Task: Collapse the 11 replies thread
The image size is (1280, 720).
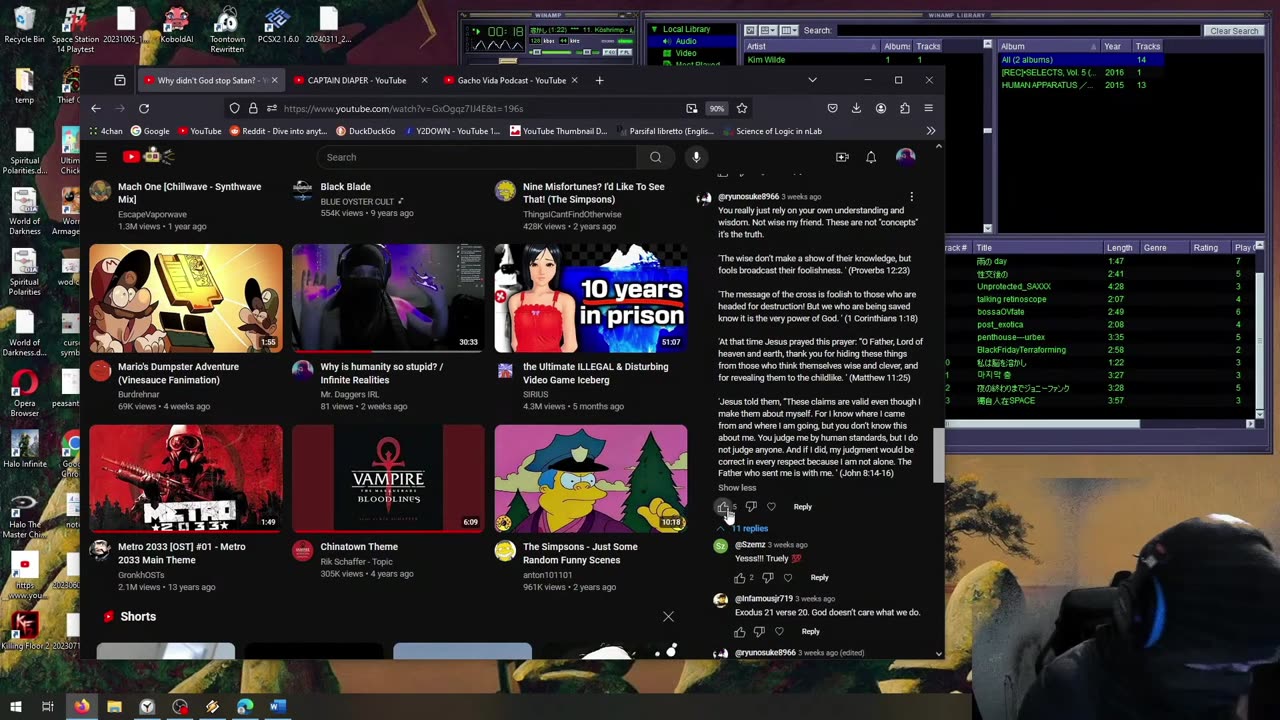Action: coord(743,528)
